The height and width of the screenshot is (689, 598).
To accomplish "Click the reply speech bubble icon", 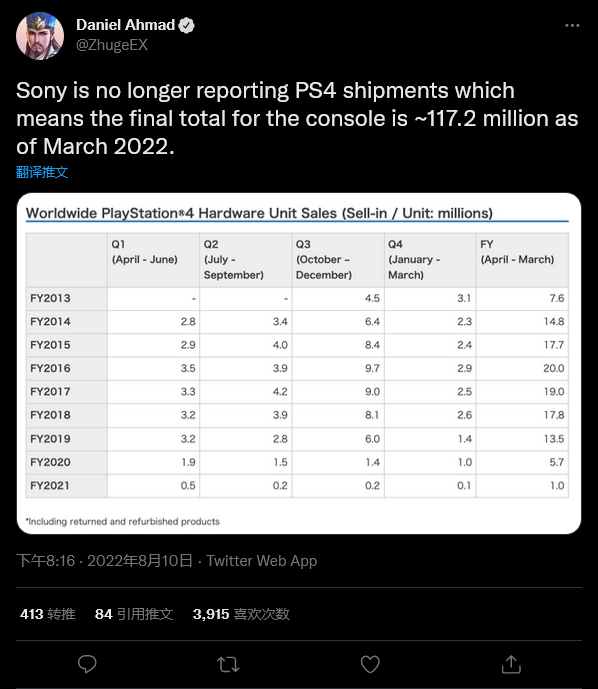I will pyautogui.click(x=87, y=664).
